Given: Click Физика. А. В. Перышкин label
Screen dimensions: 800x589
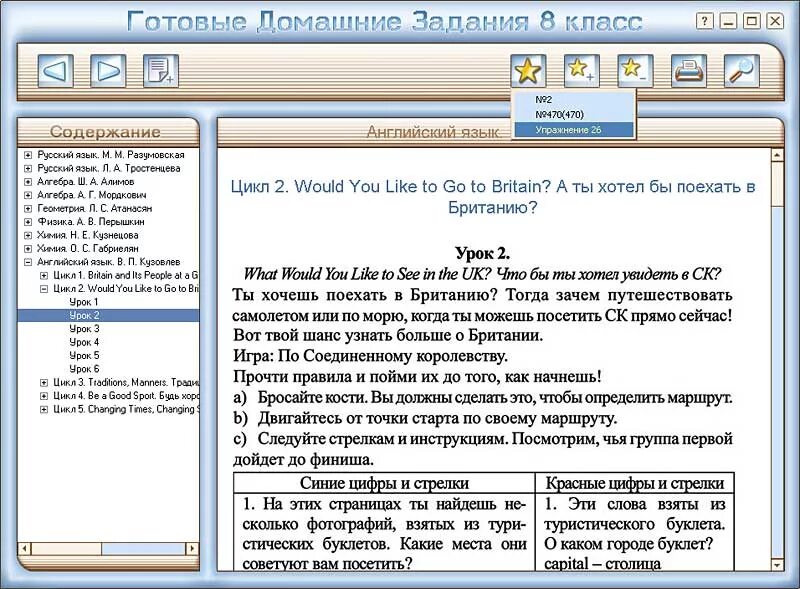Looking at the screenshot, I should tap(91, 222).
